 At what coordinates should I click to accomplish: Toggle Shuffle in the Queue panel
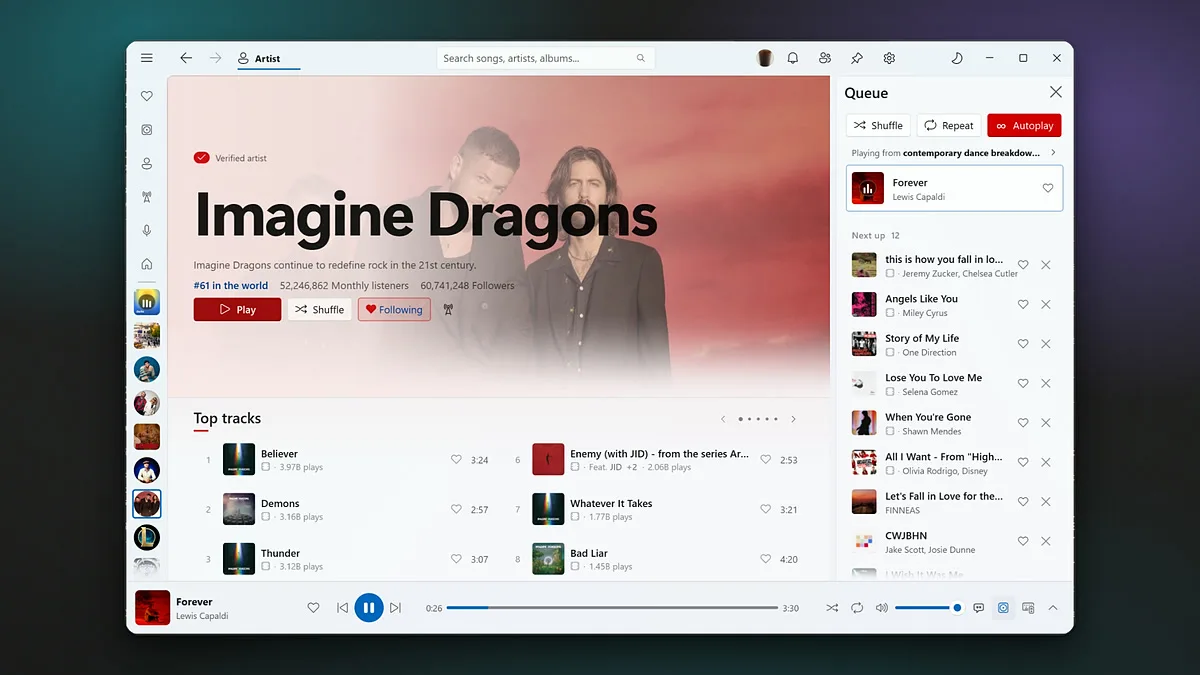[x=878, y=125]
